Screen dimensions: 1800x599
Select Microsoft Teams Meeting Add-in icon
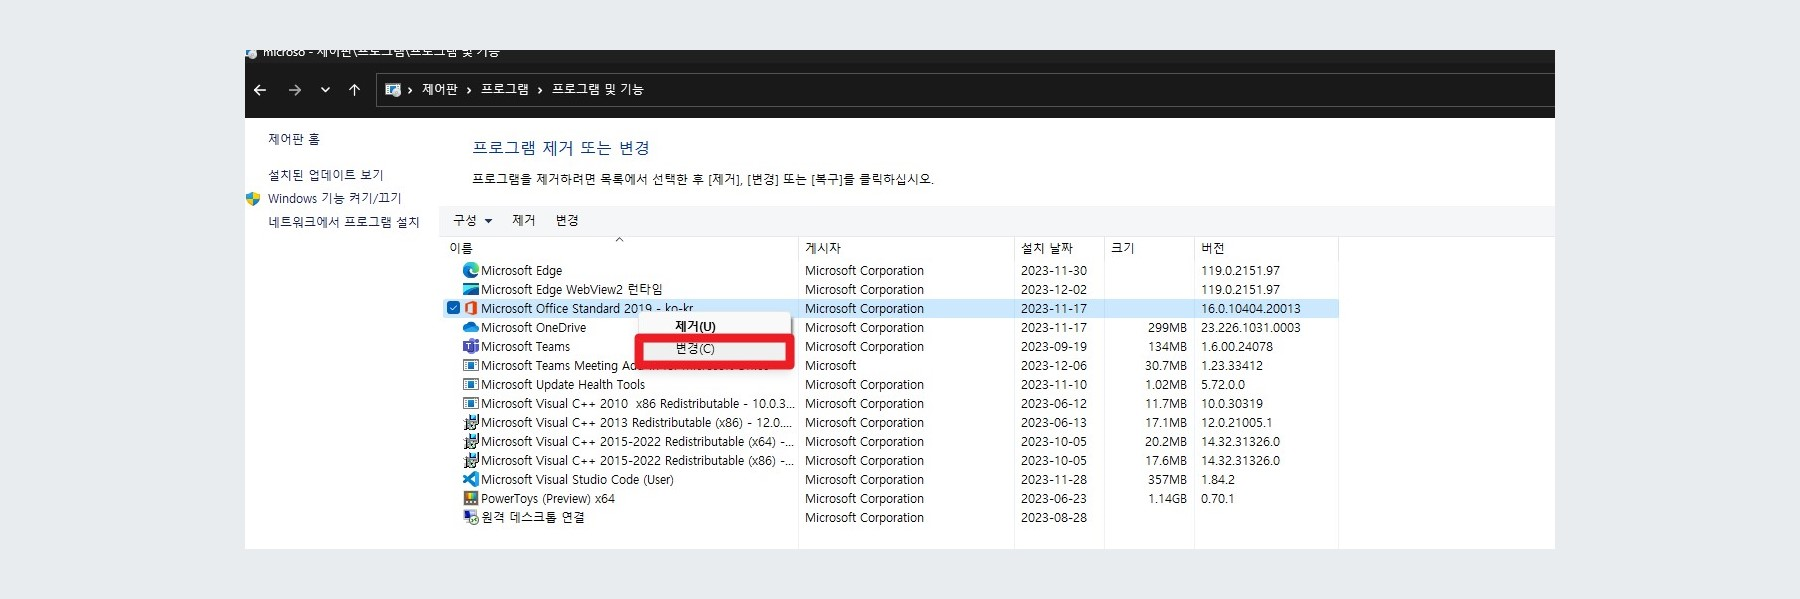(471, 365)
